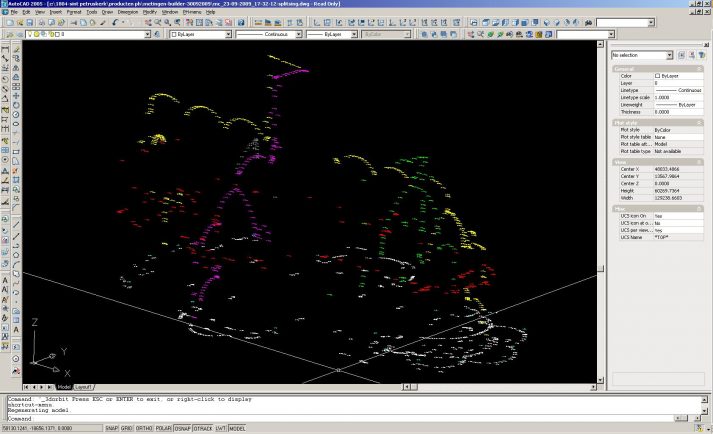This screenshot has height=434, width=713.
Task: Collapse the General section in Properties
Action: point(700,69)
